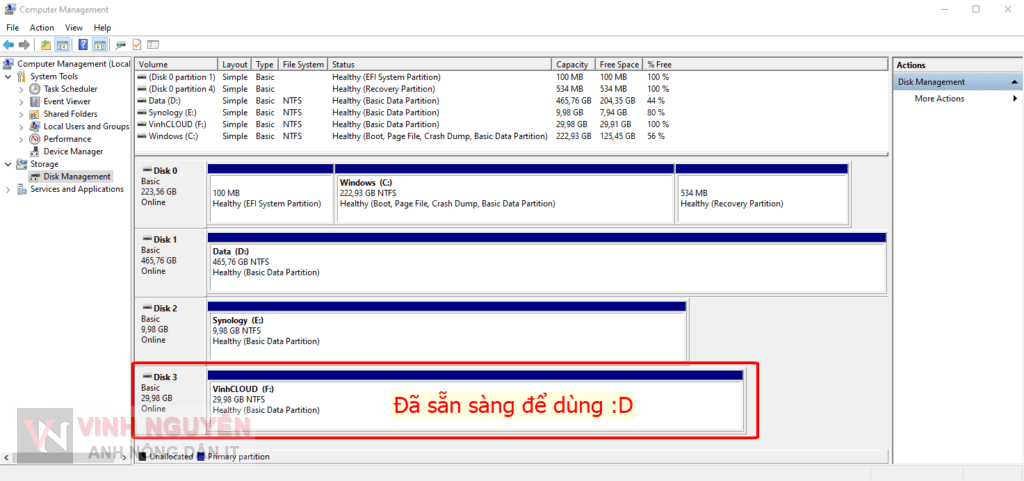Open the View menu
Image resolution: width=1024 pixels, height=481 pixels.
[x=74, y=28]
